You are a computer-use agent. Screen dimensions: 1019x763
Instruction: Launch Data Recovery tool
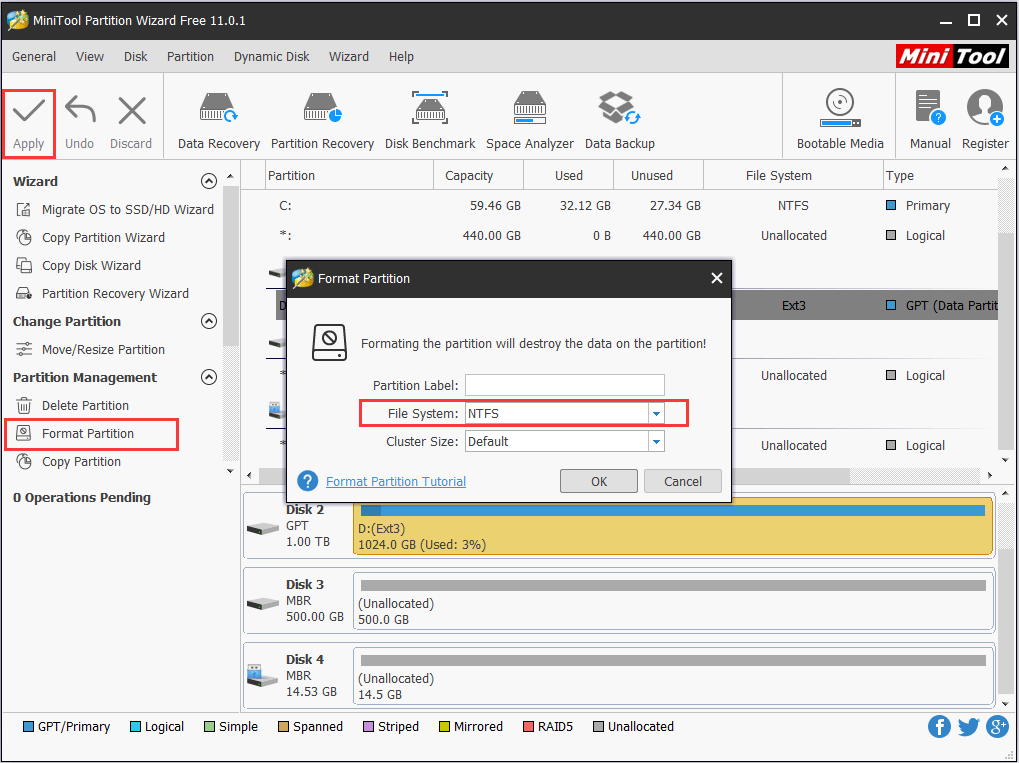pyautogui.click(x=218, y=121)
